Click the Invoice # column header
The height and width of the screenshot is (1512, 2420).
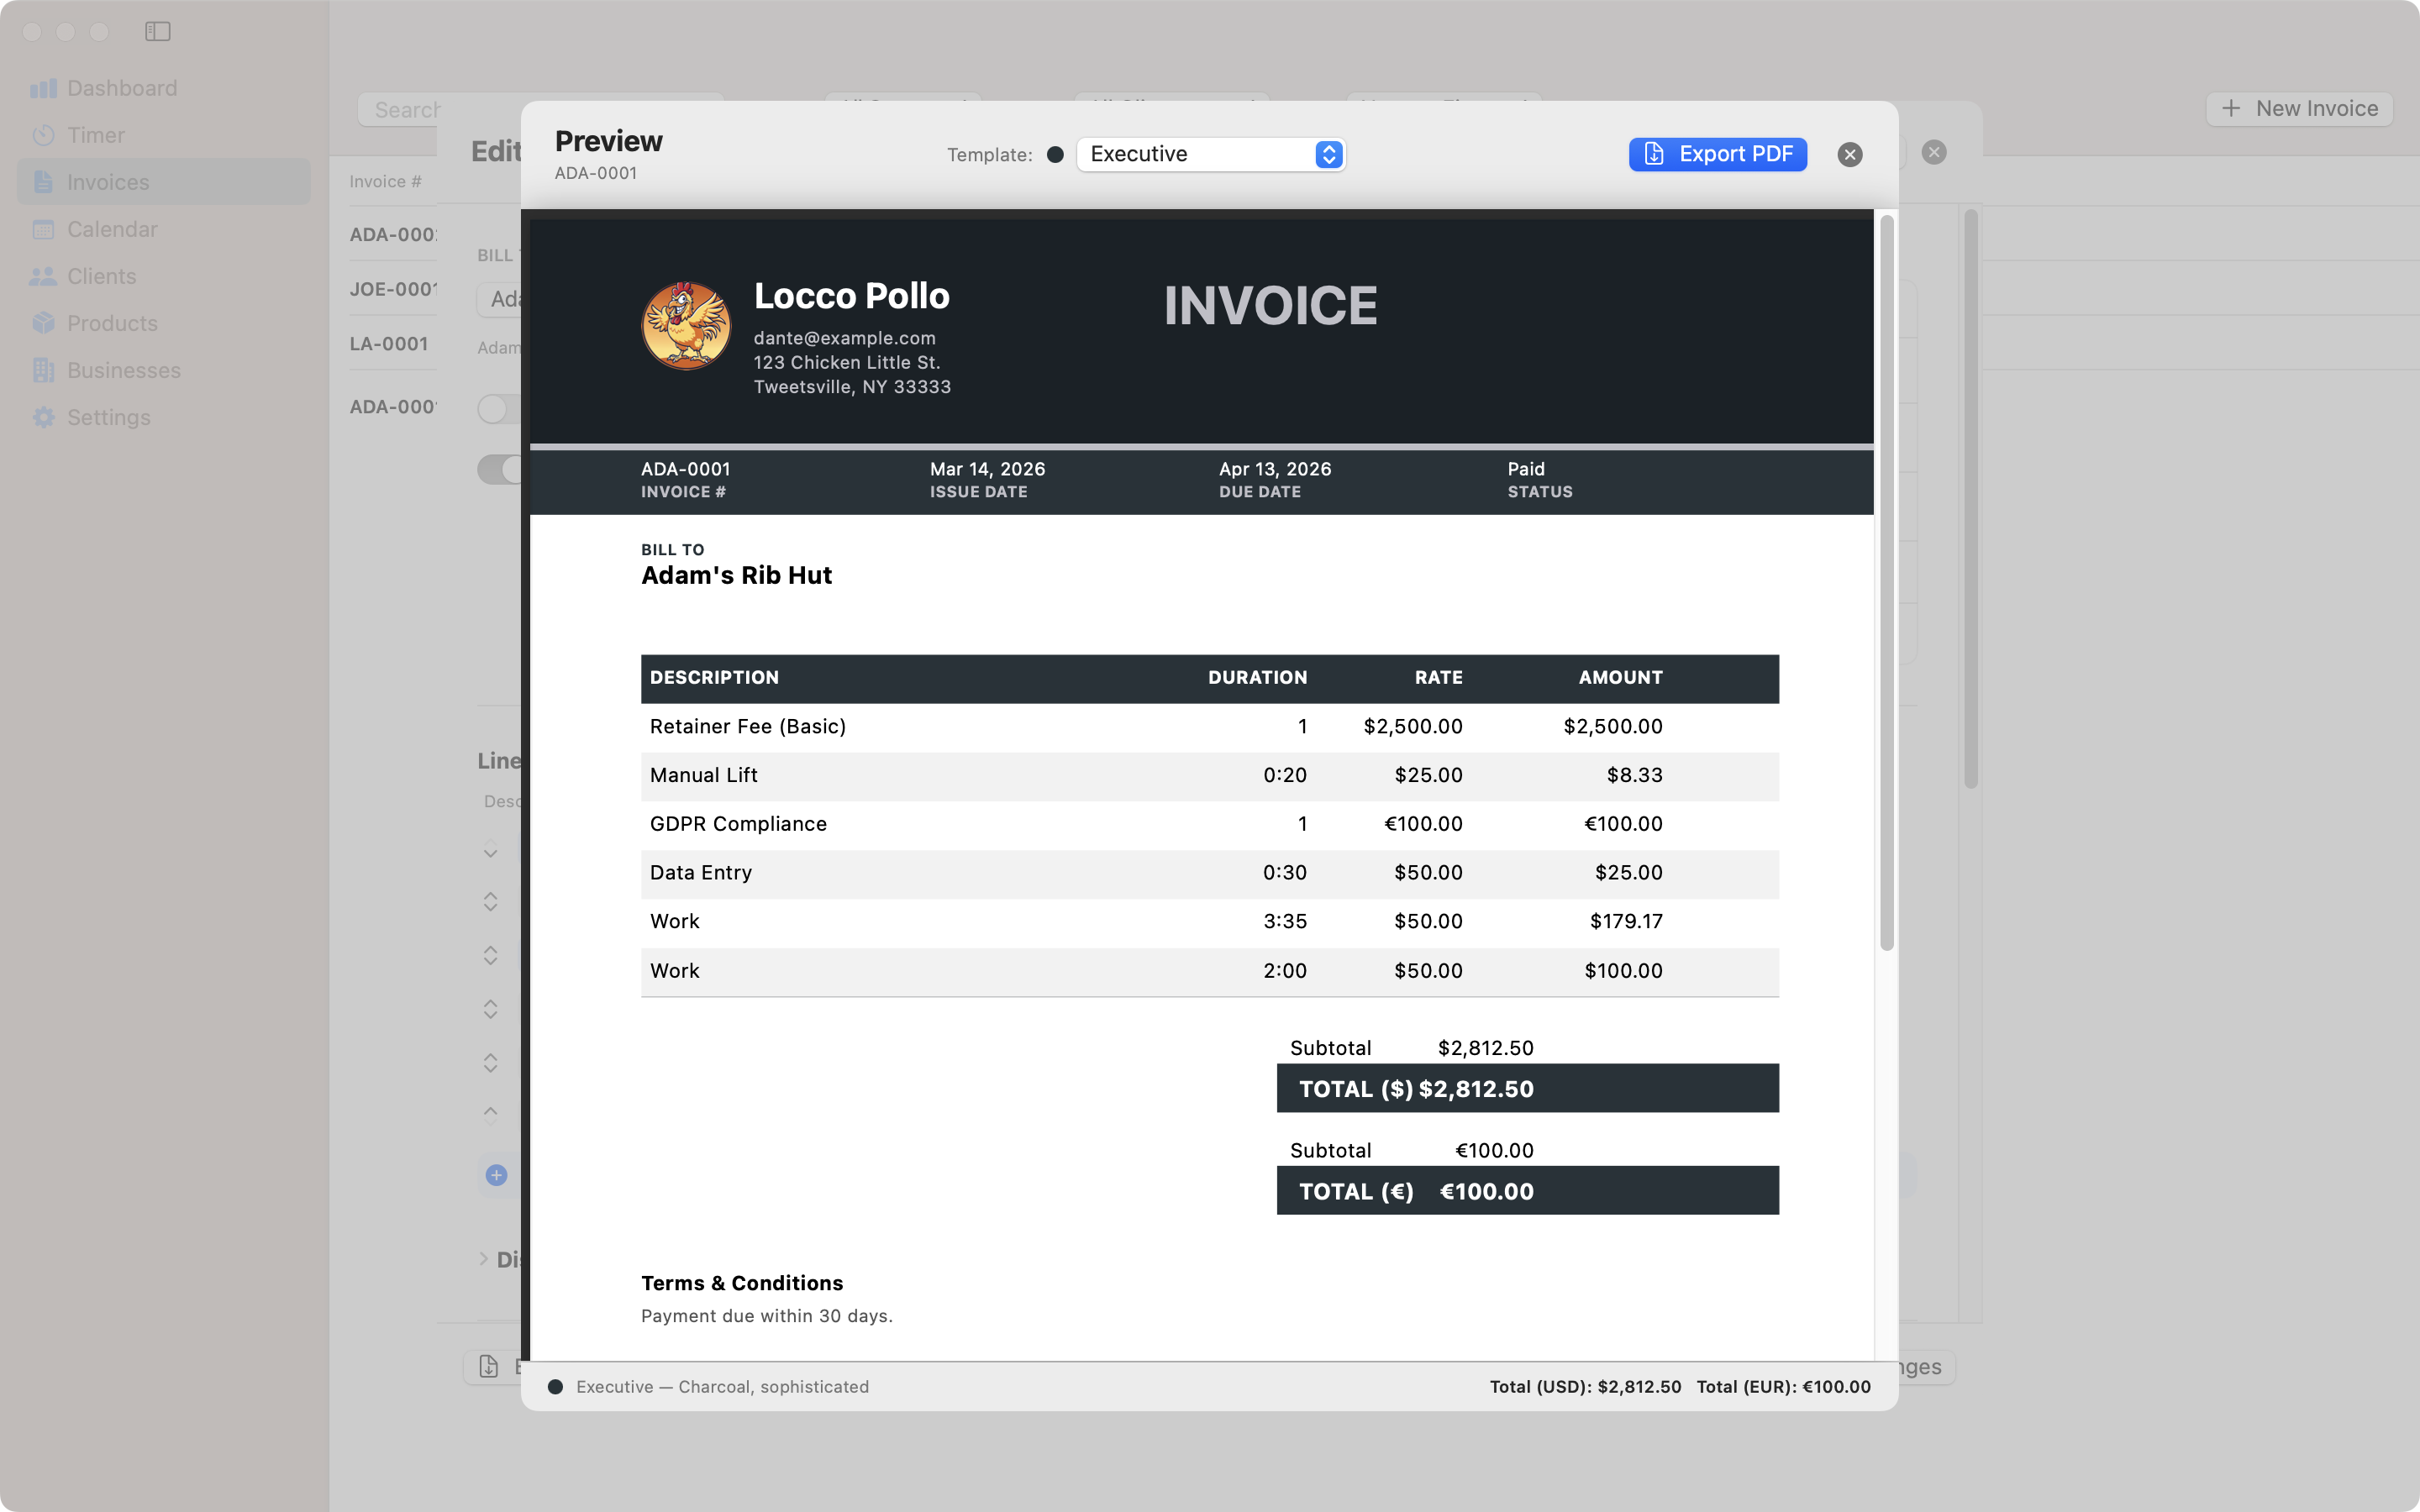click(385, 181)
